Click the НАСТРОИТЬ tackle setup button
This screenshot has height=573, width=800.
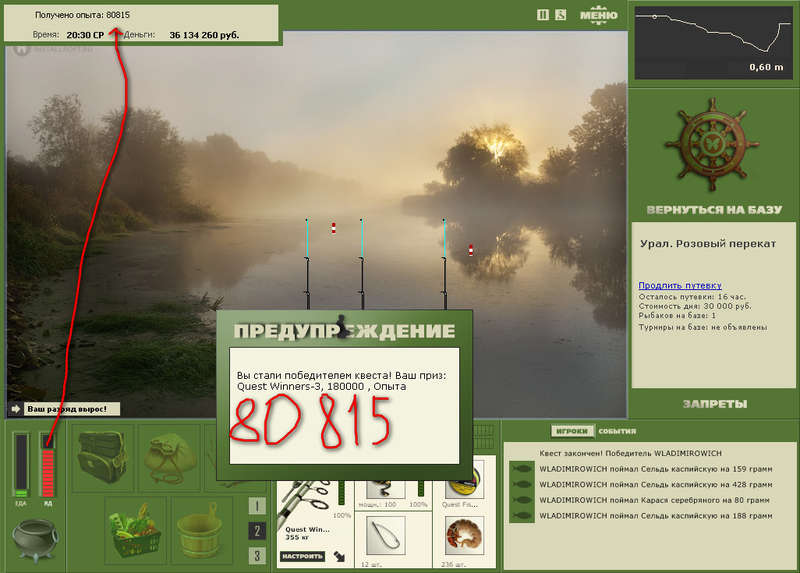point(302,556)
